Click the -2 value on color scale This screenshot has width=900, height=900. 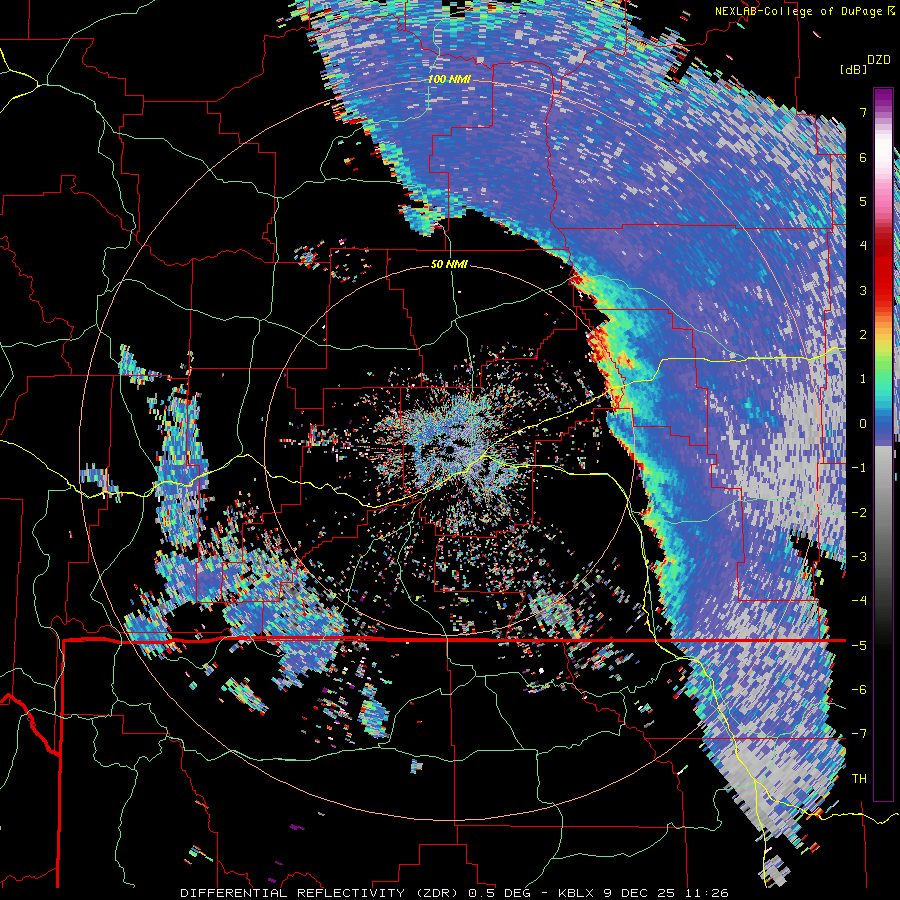pyautogui.click(x=859, y=512)
